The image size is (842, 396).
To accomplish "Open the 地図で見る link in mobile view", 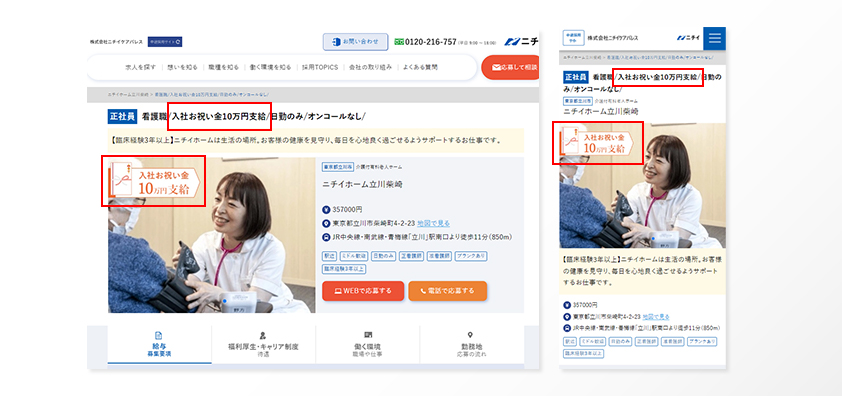I will tap(656, 317).
